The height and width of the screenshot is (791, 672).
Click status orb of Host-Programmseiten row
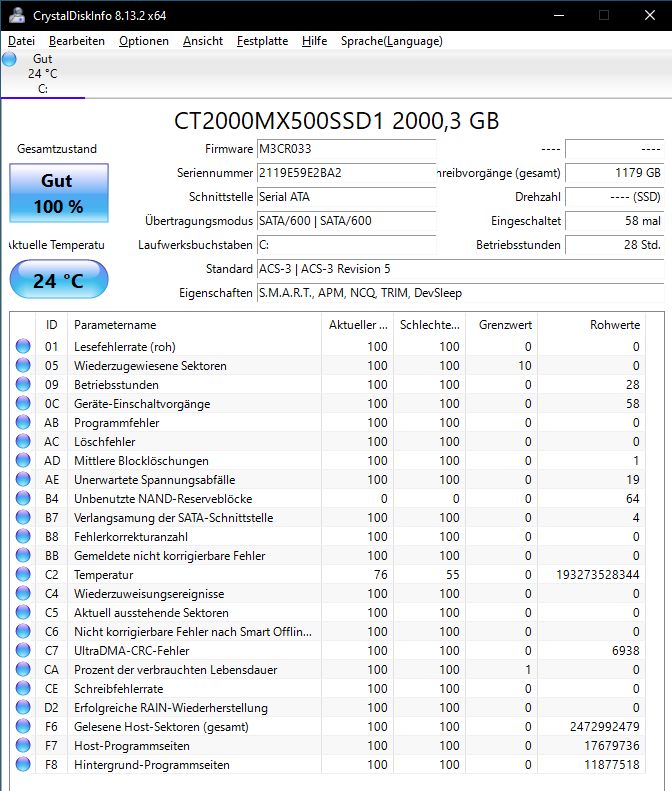click(23, 745)
